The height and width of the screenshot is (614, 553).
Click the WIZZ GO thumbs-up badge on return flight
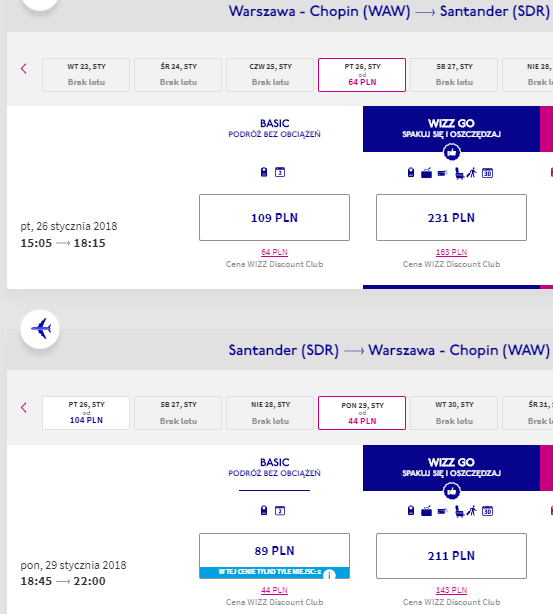pyautogui.click(x=452, y=491)
